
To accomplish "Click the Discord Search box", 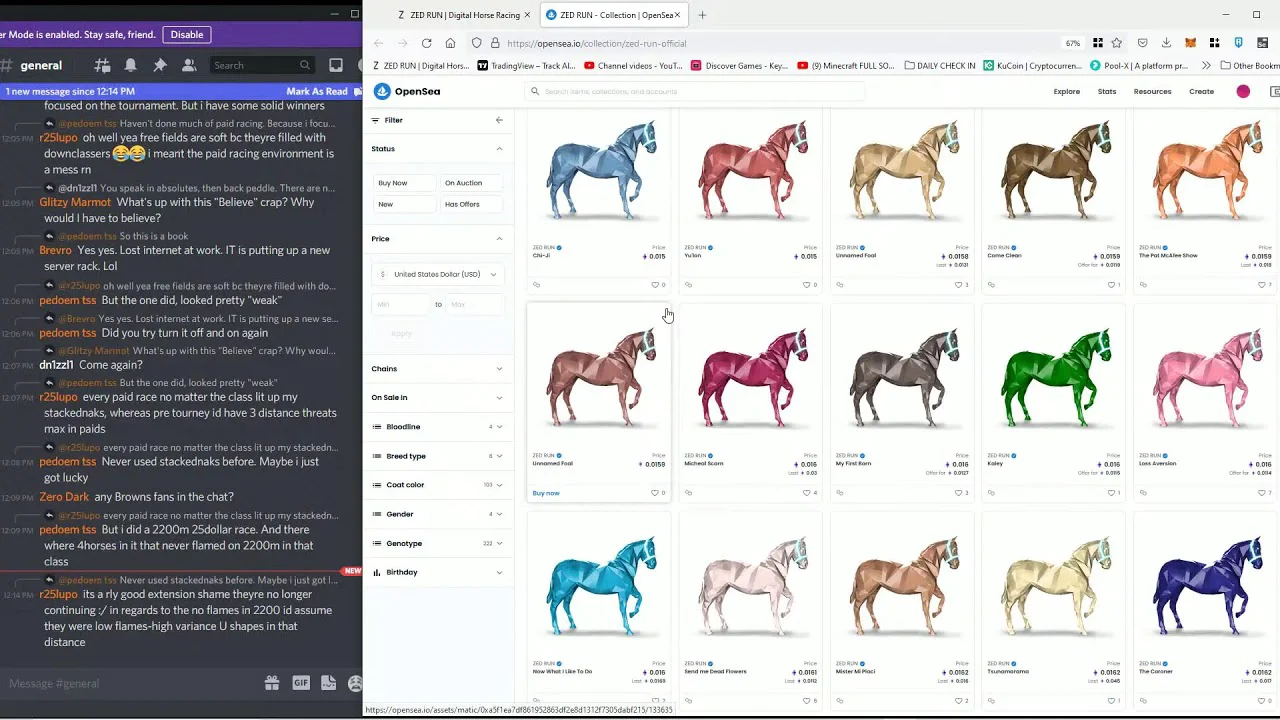I will point(262,66).
